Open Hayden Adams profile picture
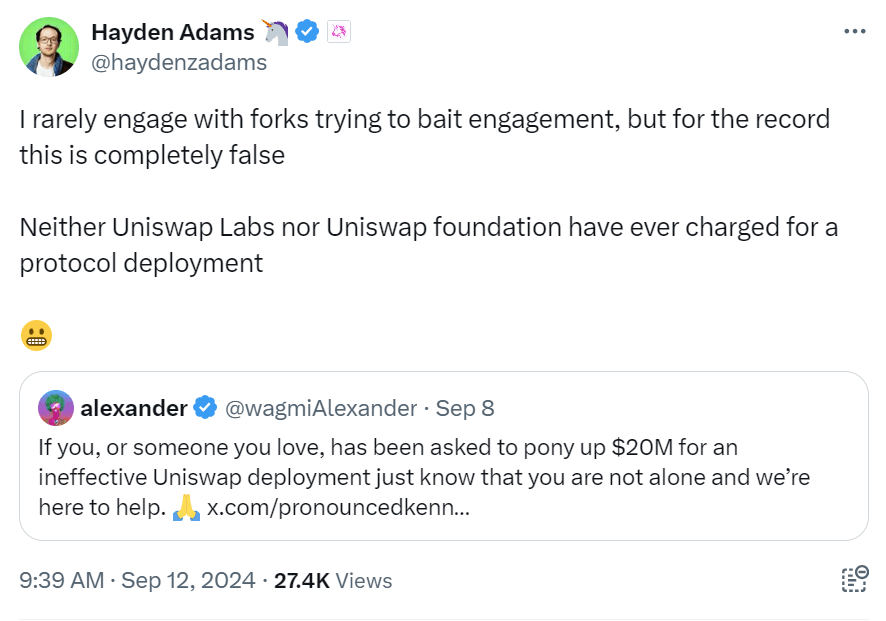This screenshot has height=621, width=886. click(x=48, y=47)
